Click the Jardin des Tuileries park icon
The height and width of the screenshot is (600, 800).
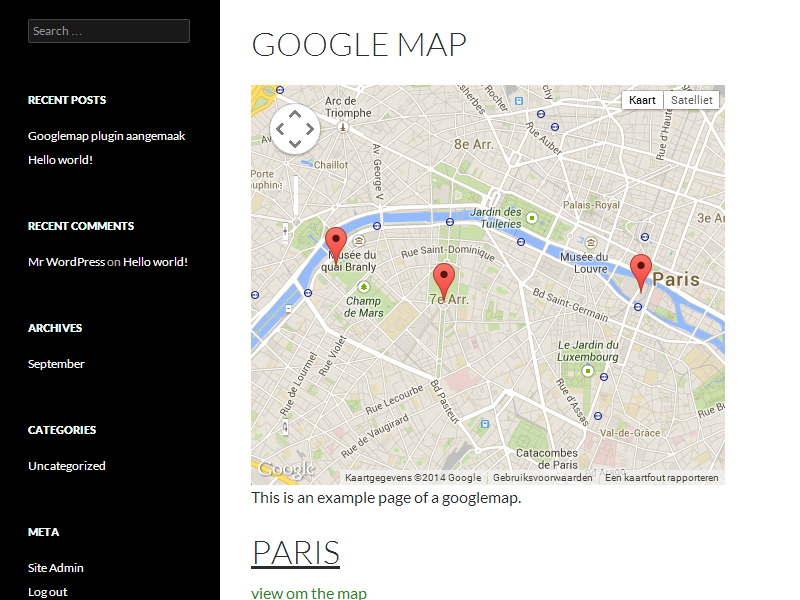pyautogui.click(x=532, y=218)
